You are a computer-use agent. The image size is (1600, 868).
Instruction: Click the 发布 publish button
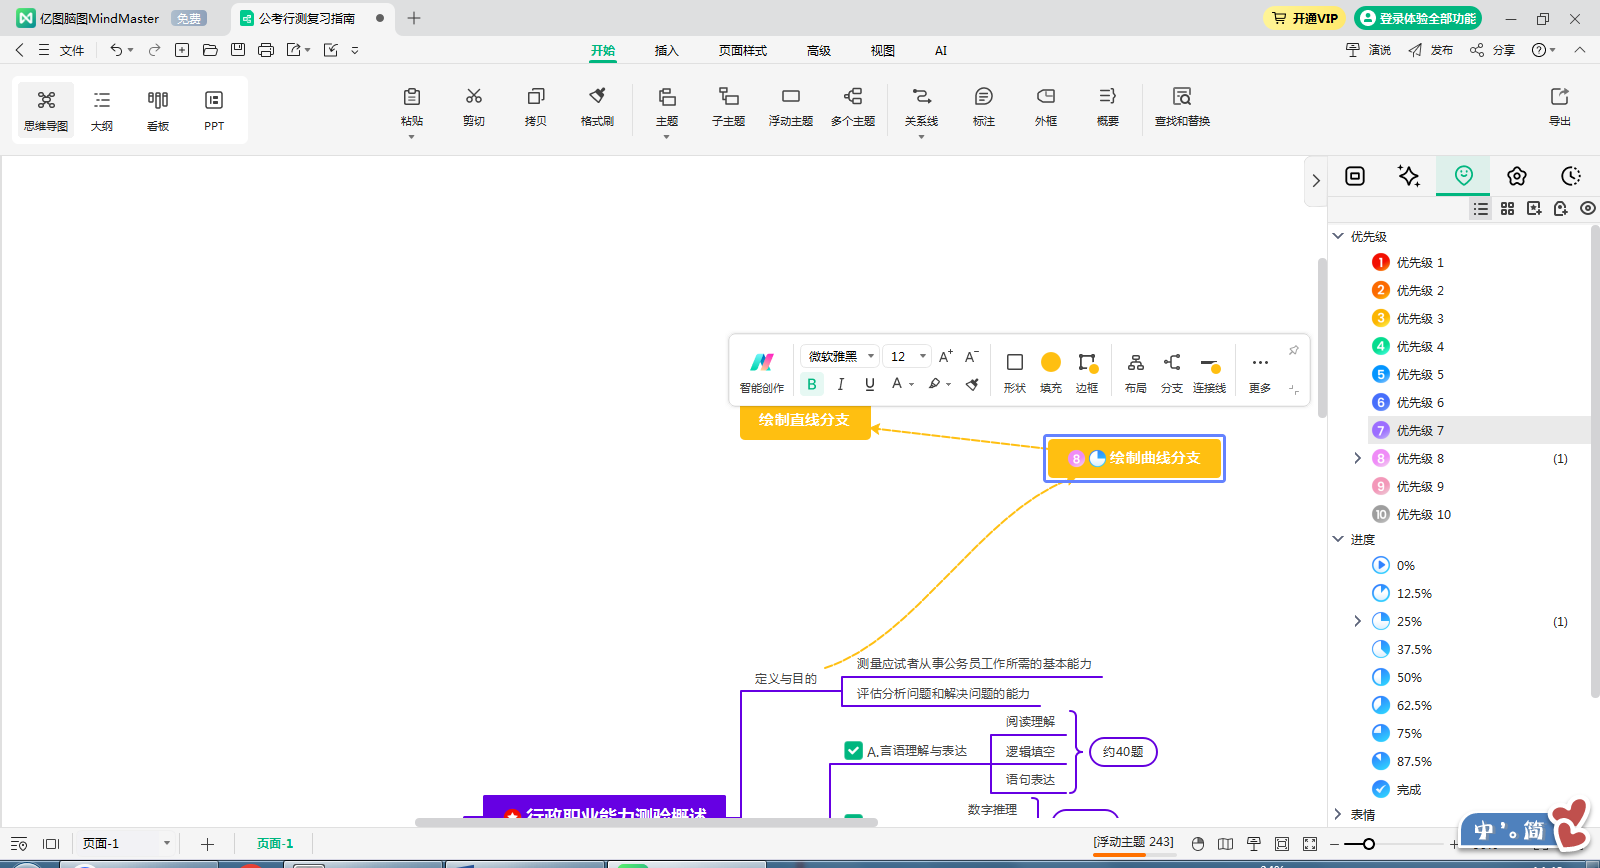1431,50
